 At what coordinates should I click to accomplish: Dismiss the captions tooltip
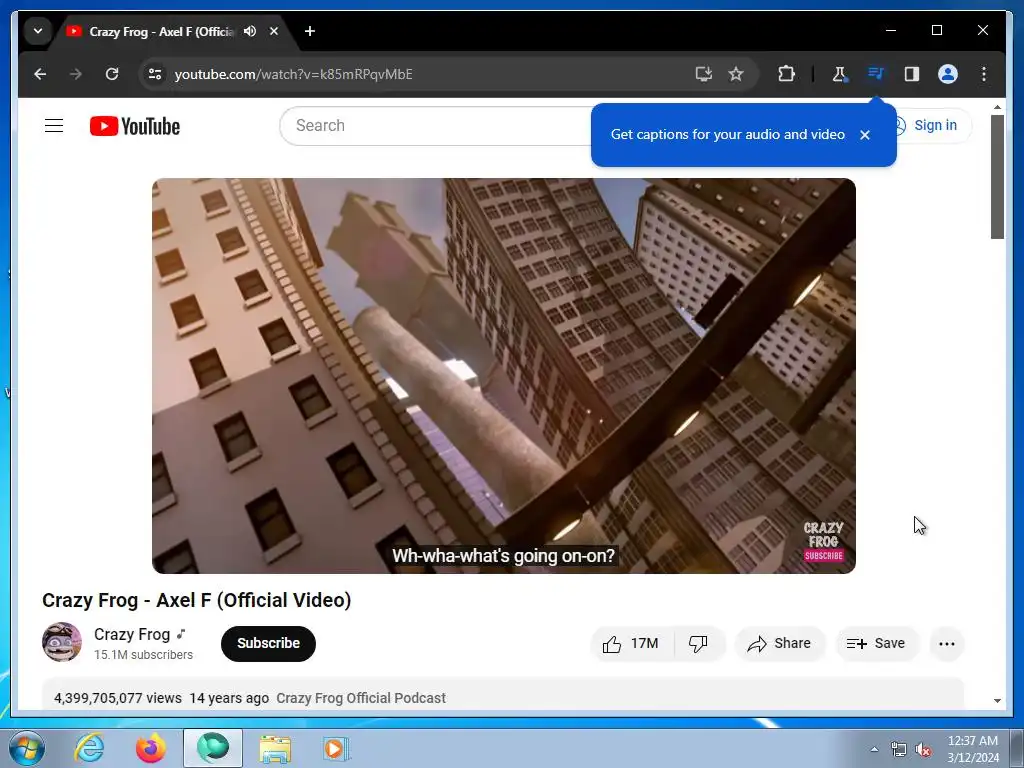click(865, 135)
